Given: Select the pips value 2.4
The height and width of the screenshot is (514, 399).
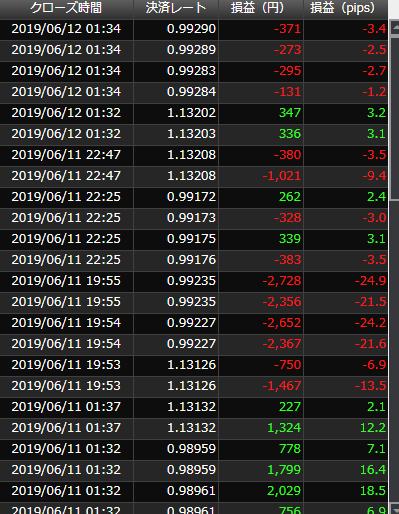Looking at the screenshot, I should [377, 197].
